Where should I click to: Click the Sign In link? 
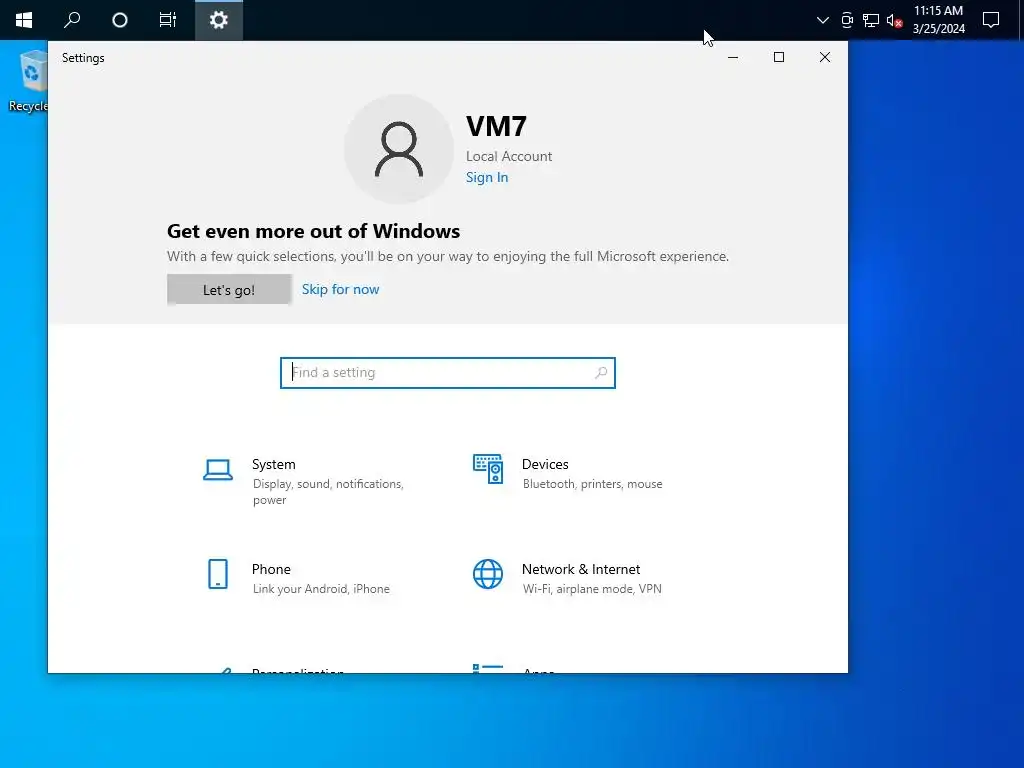[487, 178]
